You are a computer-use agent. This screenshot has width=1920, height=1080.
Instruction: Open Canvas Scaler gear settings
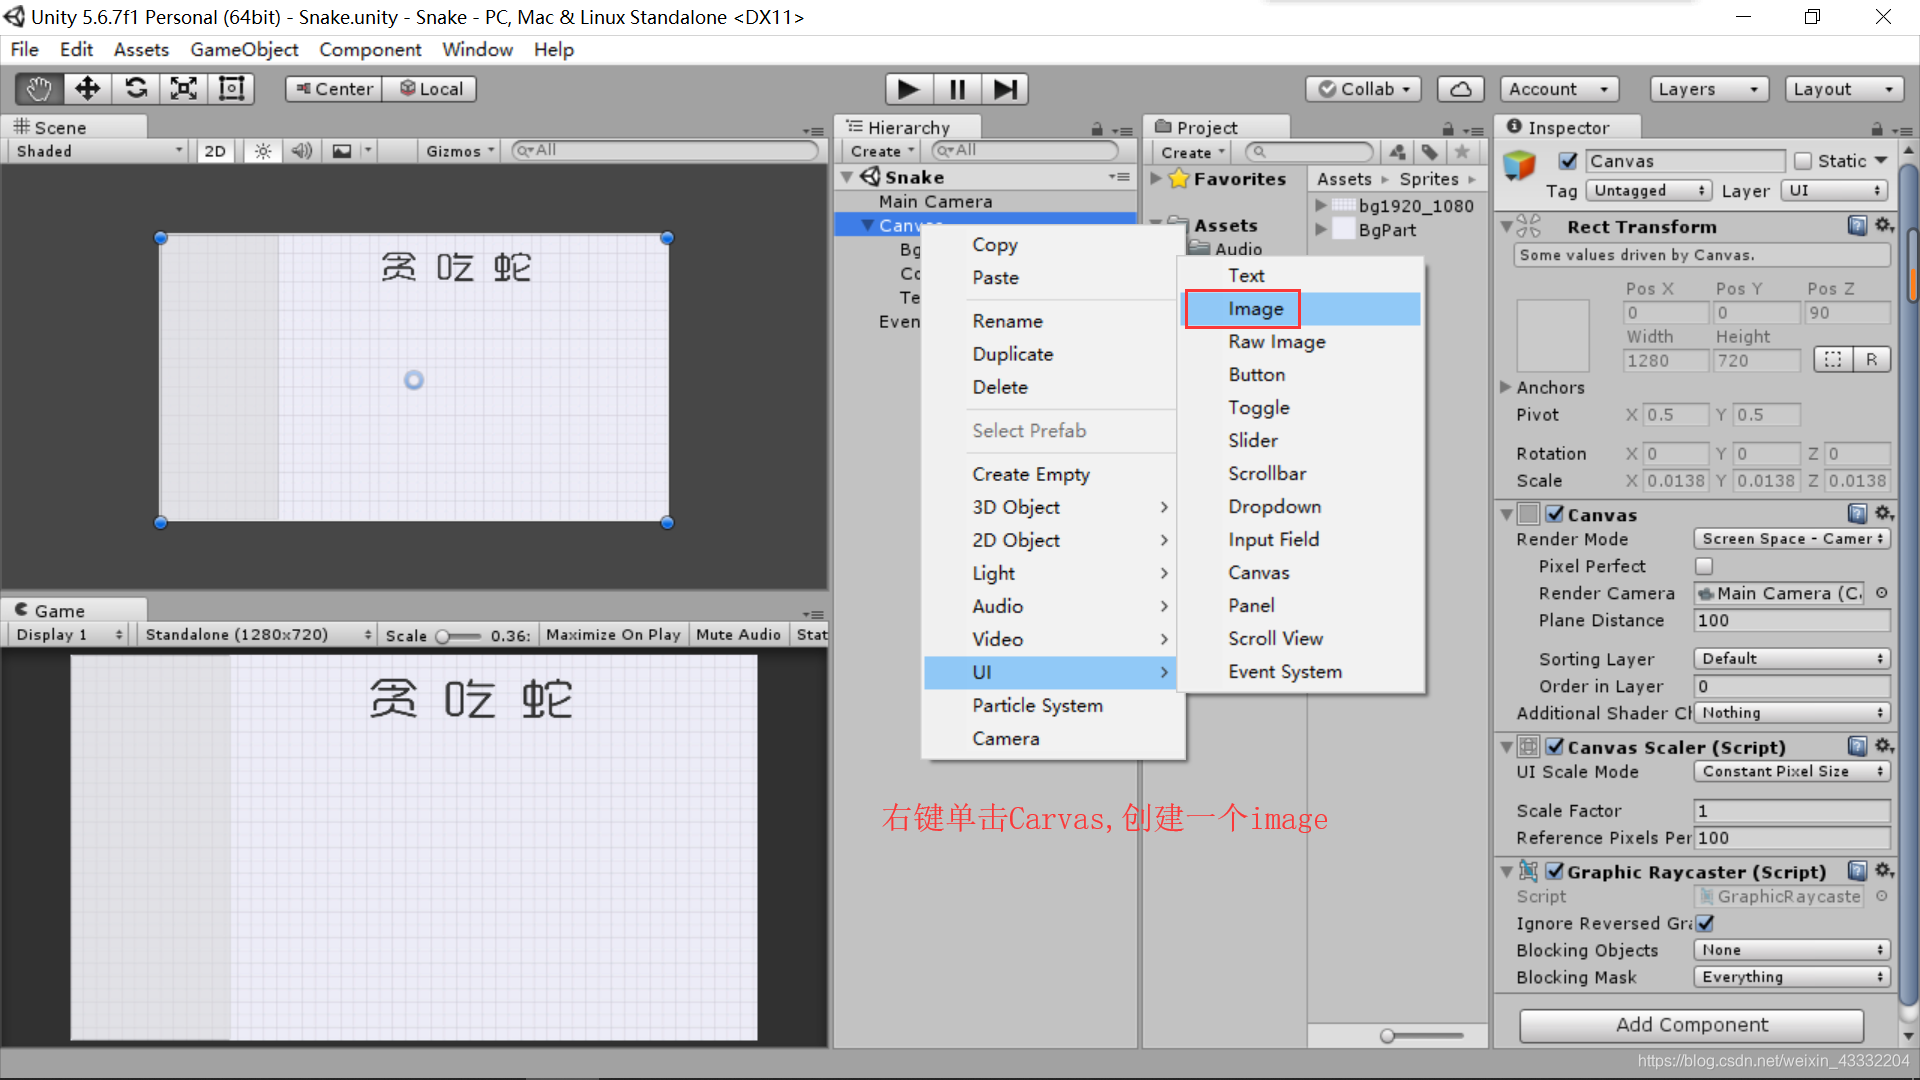(1884, 747)
